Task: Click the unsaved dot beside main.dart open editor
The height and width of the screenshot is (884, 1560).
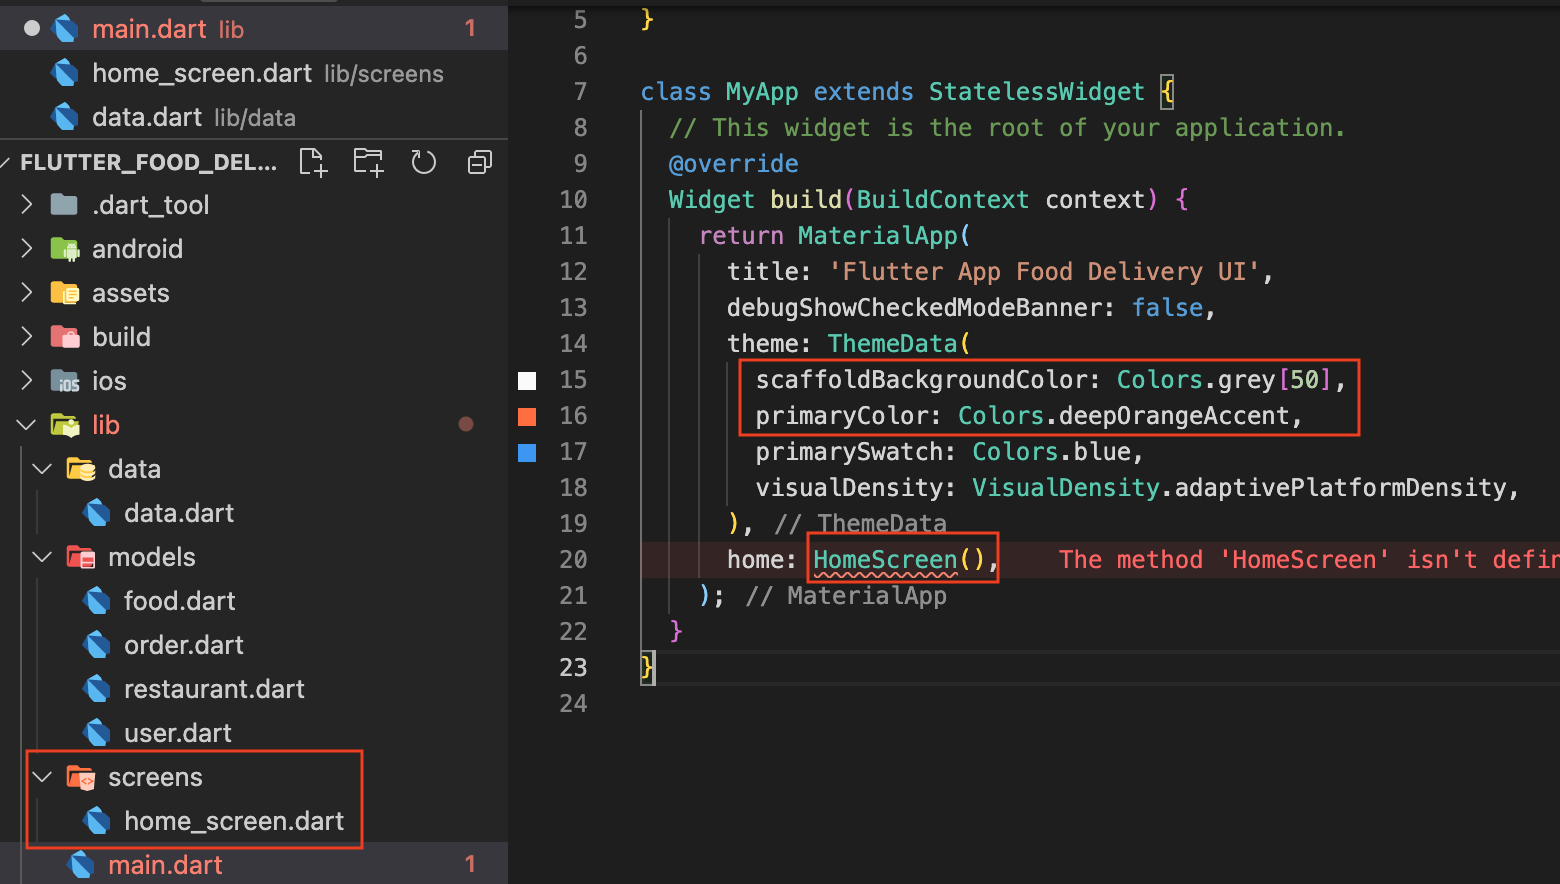Action: [32, 29]
